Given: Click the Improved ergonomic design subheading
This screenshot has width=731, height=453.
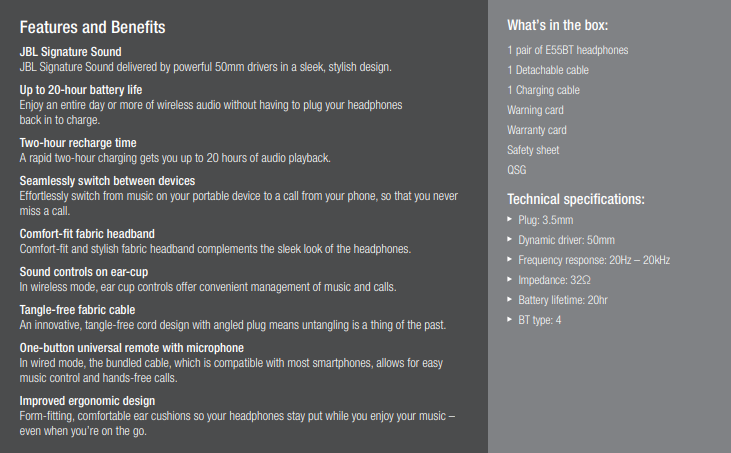Looking at the screenshot, I should click(x=87, y=401).
